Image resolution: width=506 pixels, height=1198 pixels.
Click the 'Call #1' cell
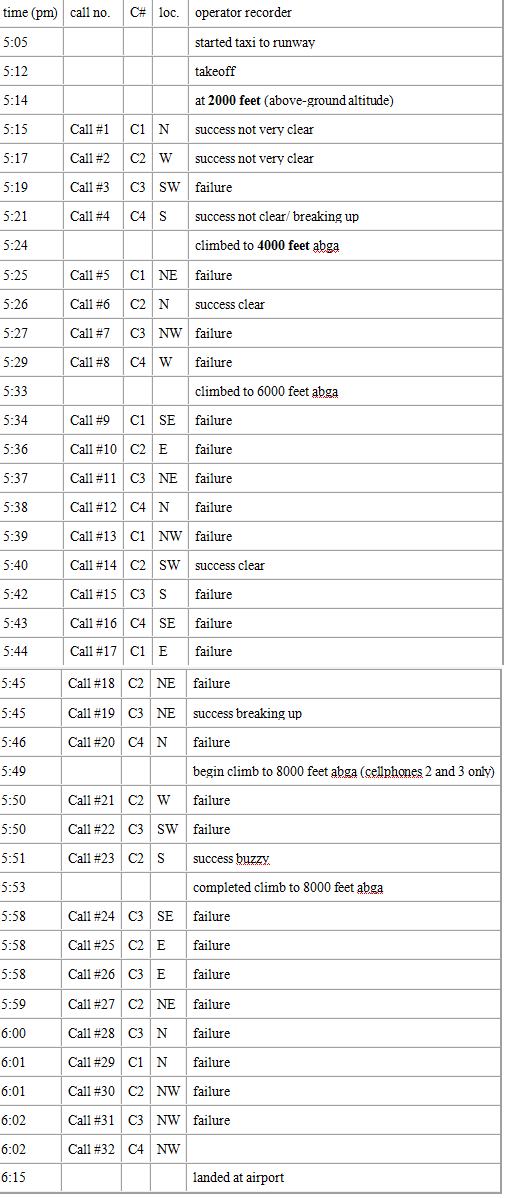point(92,129)
